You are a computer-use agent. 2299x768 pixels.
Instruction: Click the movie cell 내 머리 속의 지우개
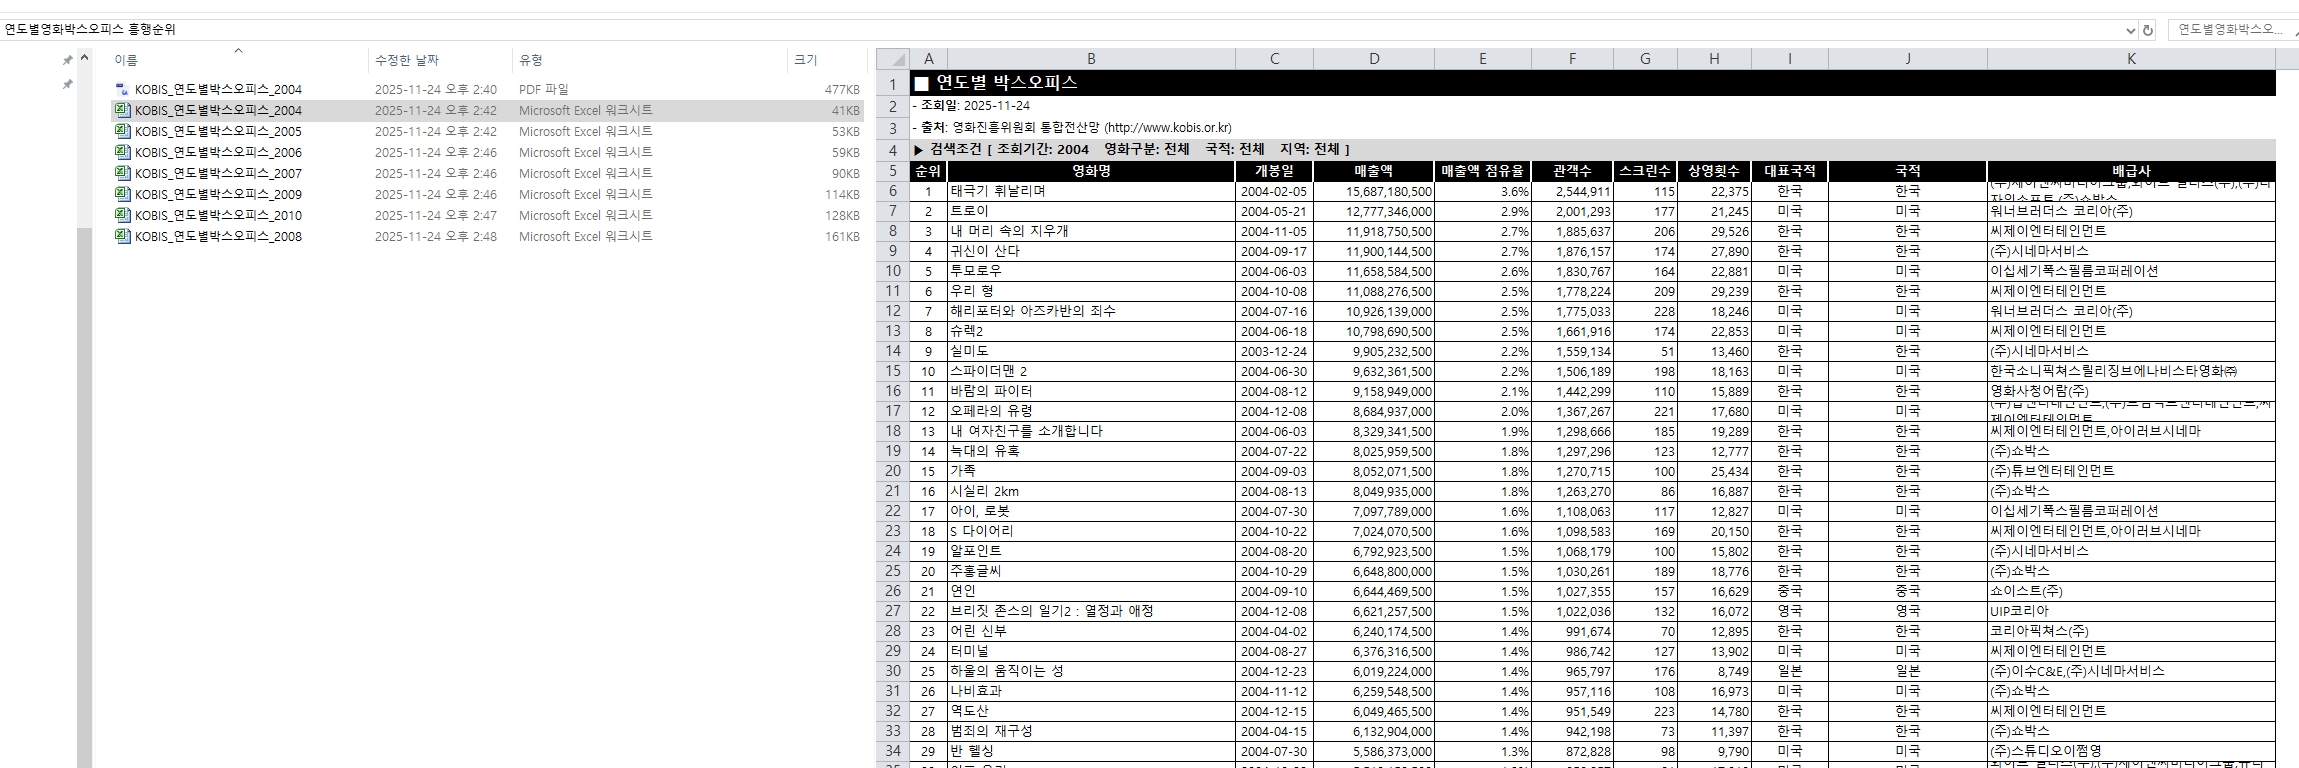point(1091,231)
